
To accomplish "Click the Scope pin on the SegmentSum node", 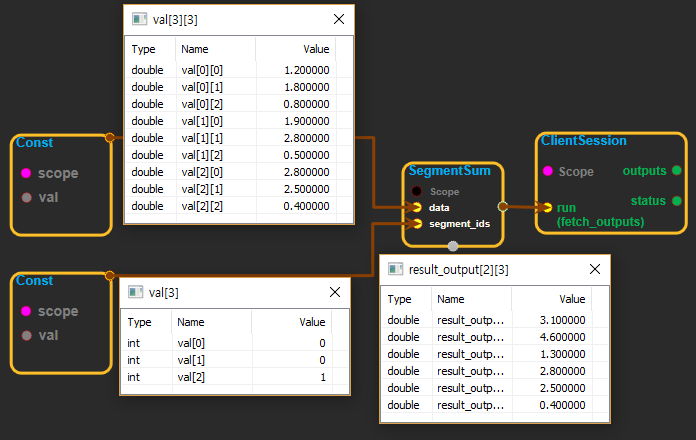I will pos(416,190).
